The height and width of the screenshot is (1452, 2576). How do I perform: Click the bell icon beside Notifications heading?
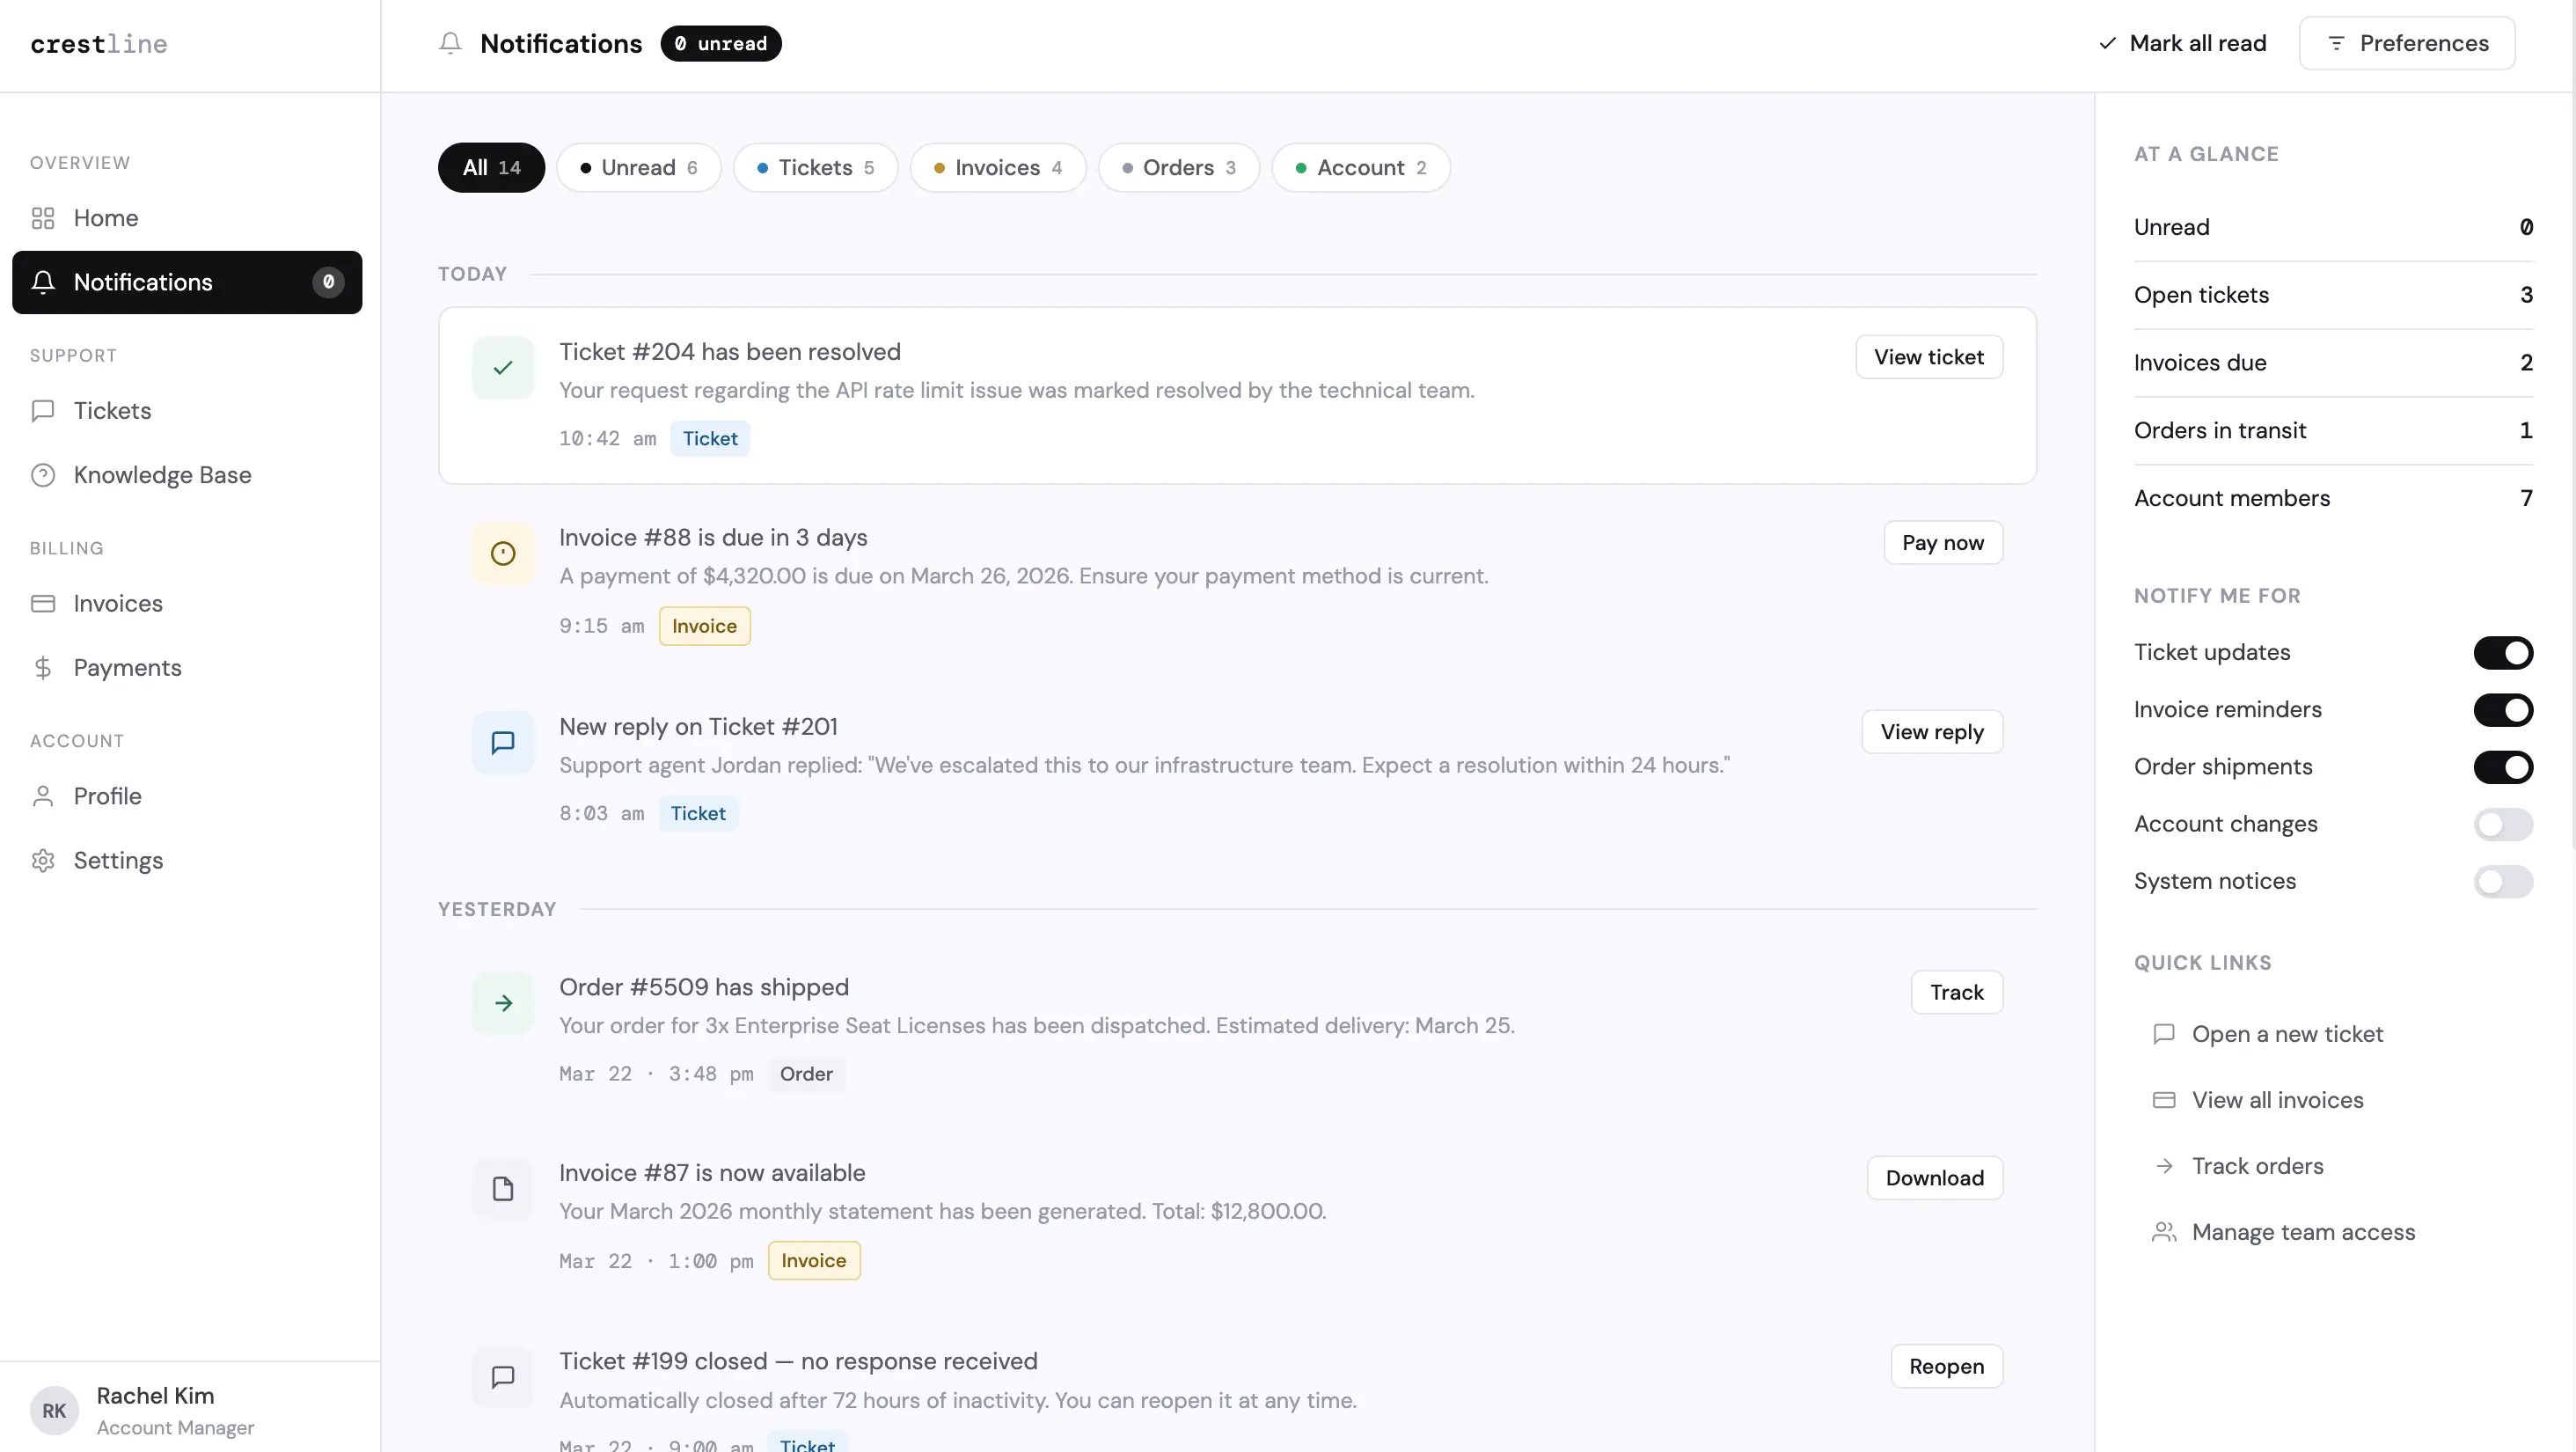[450, 43]
